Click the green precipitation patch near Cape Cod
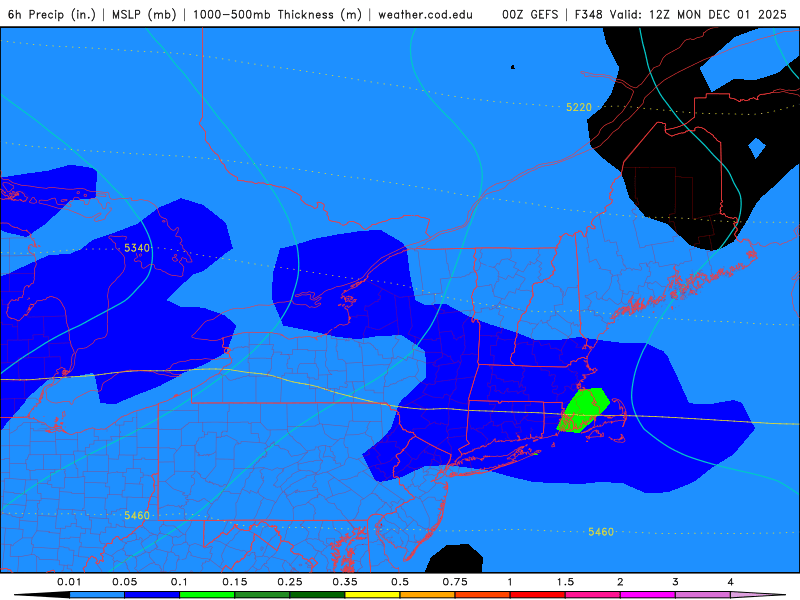The height and width of the screenshot is (600, 800). 583,411
